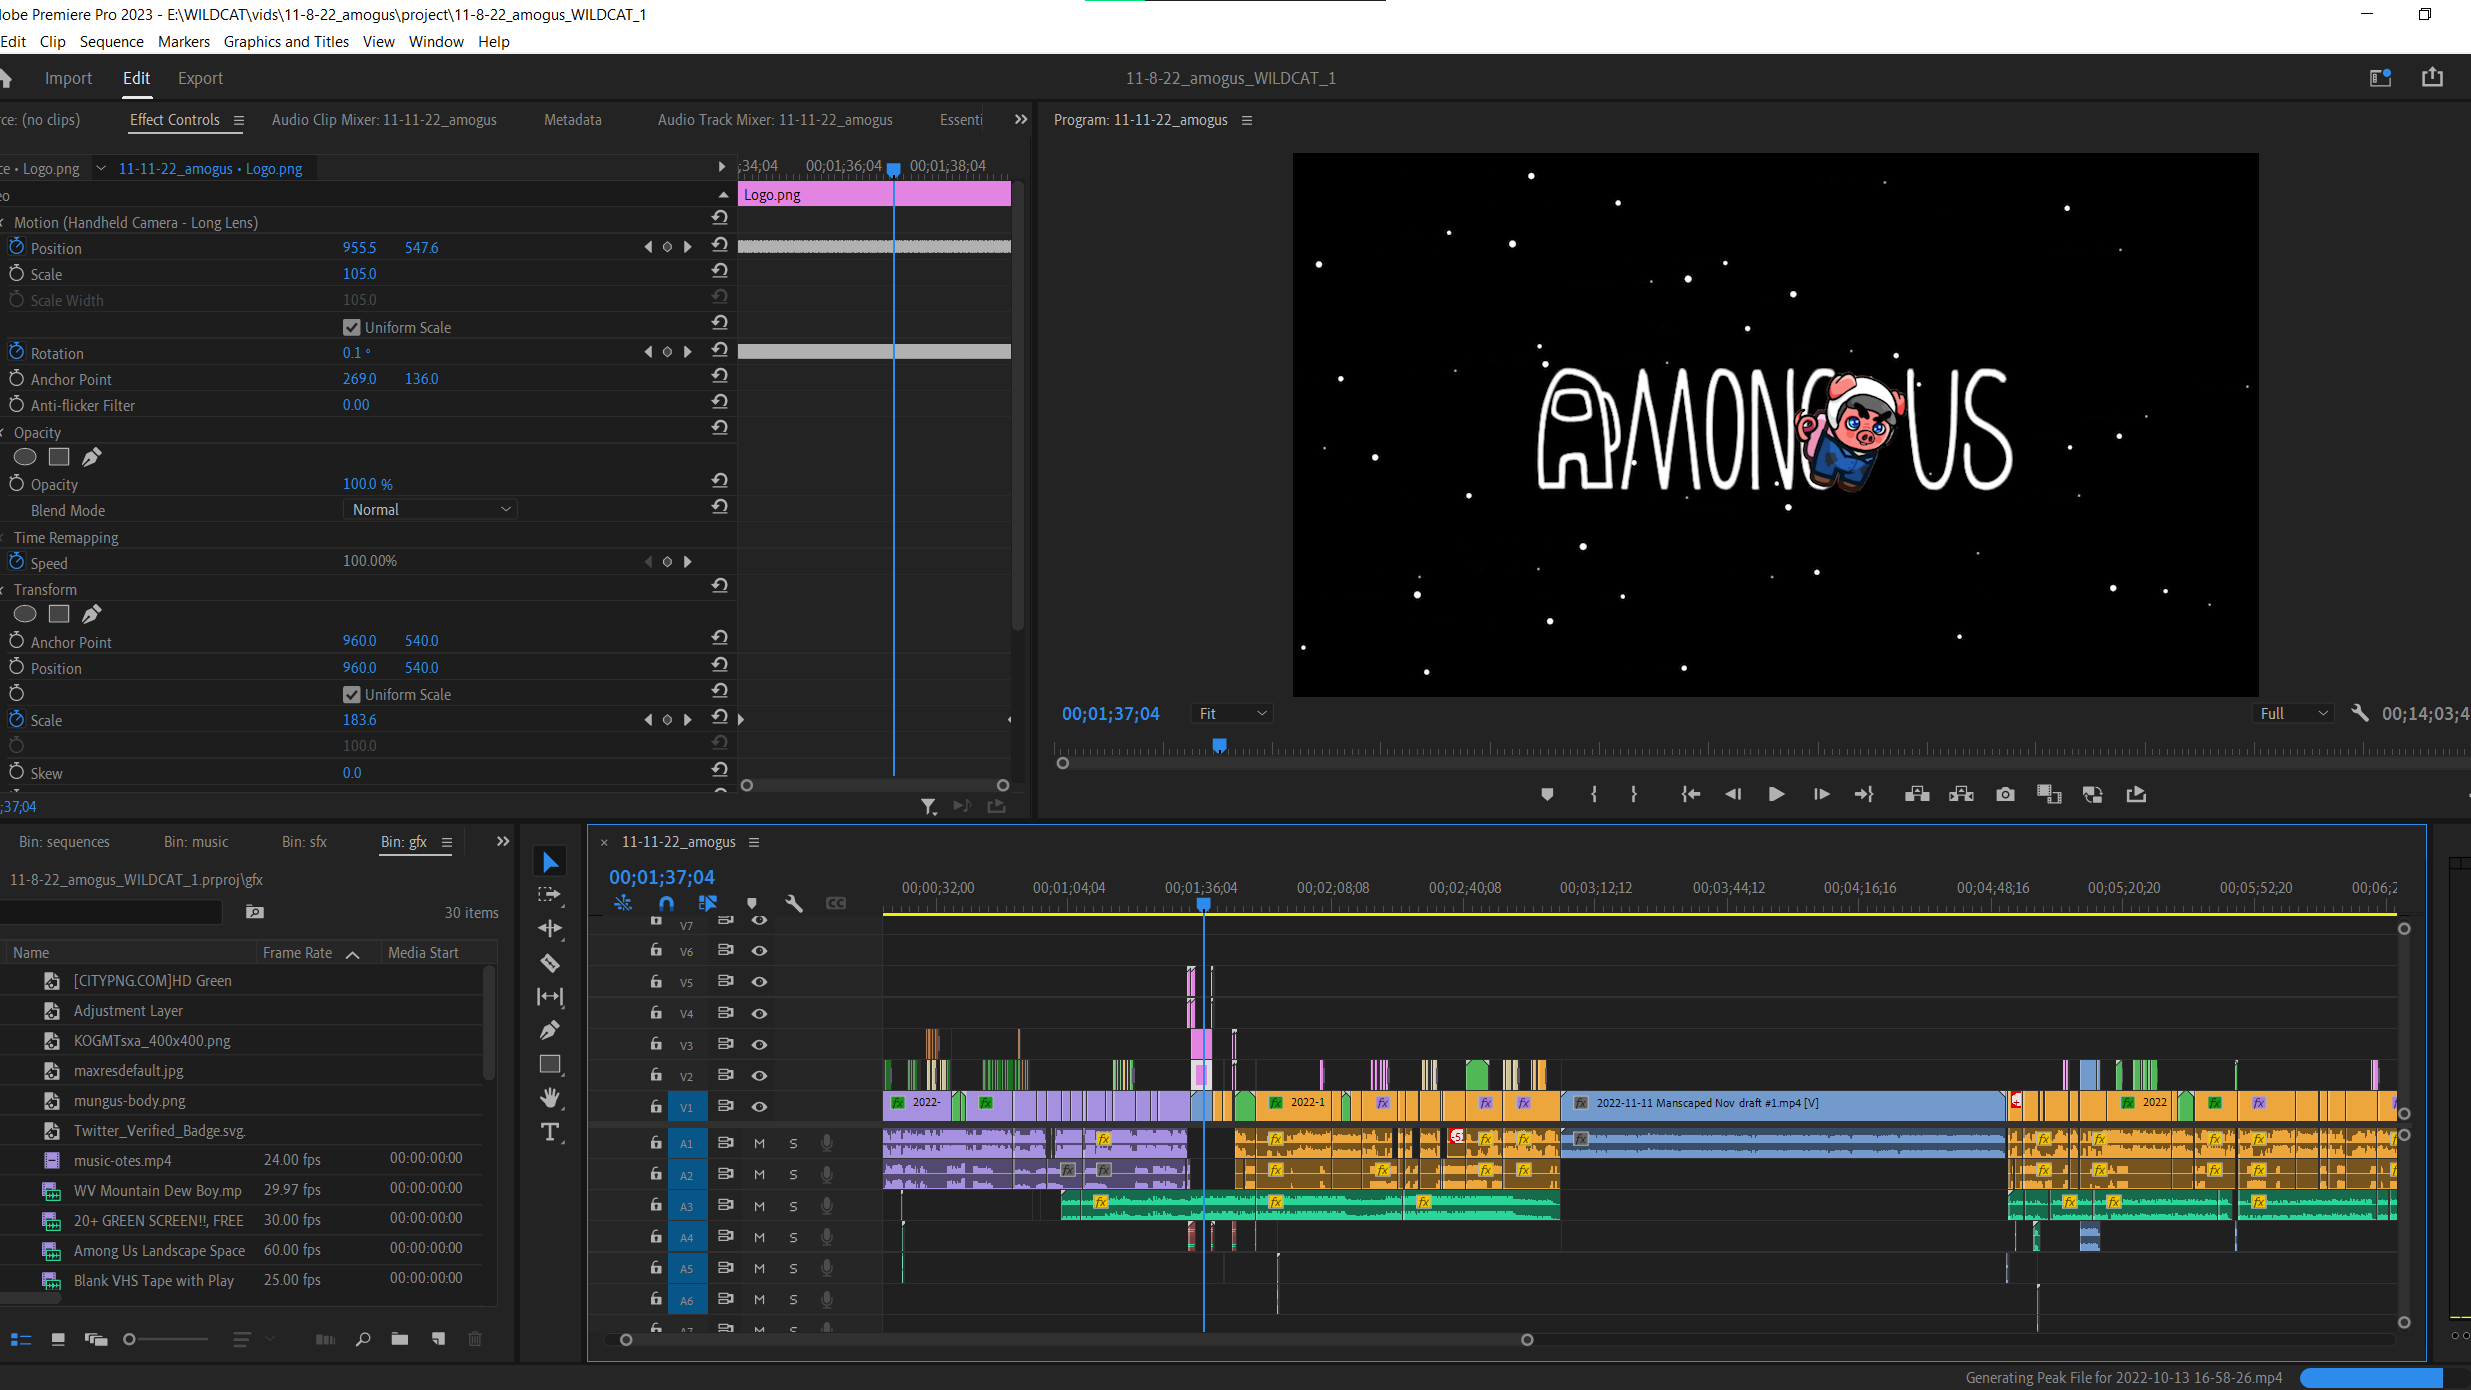Open Program monitor wrench settings
The image size is (2471, 1390).
click(2359, 713)
